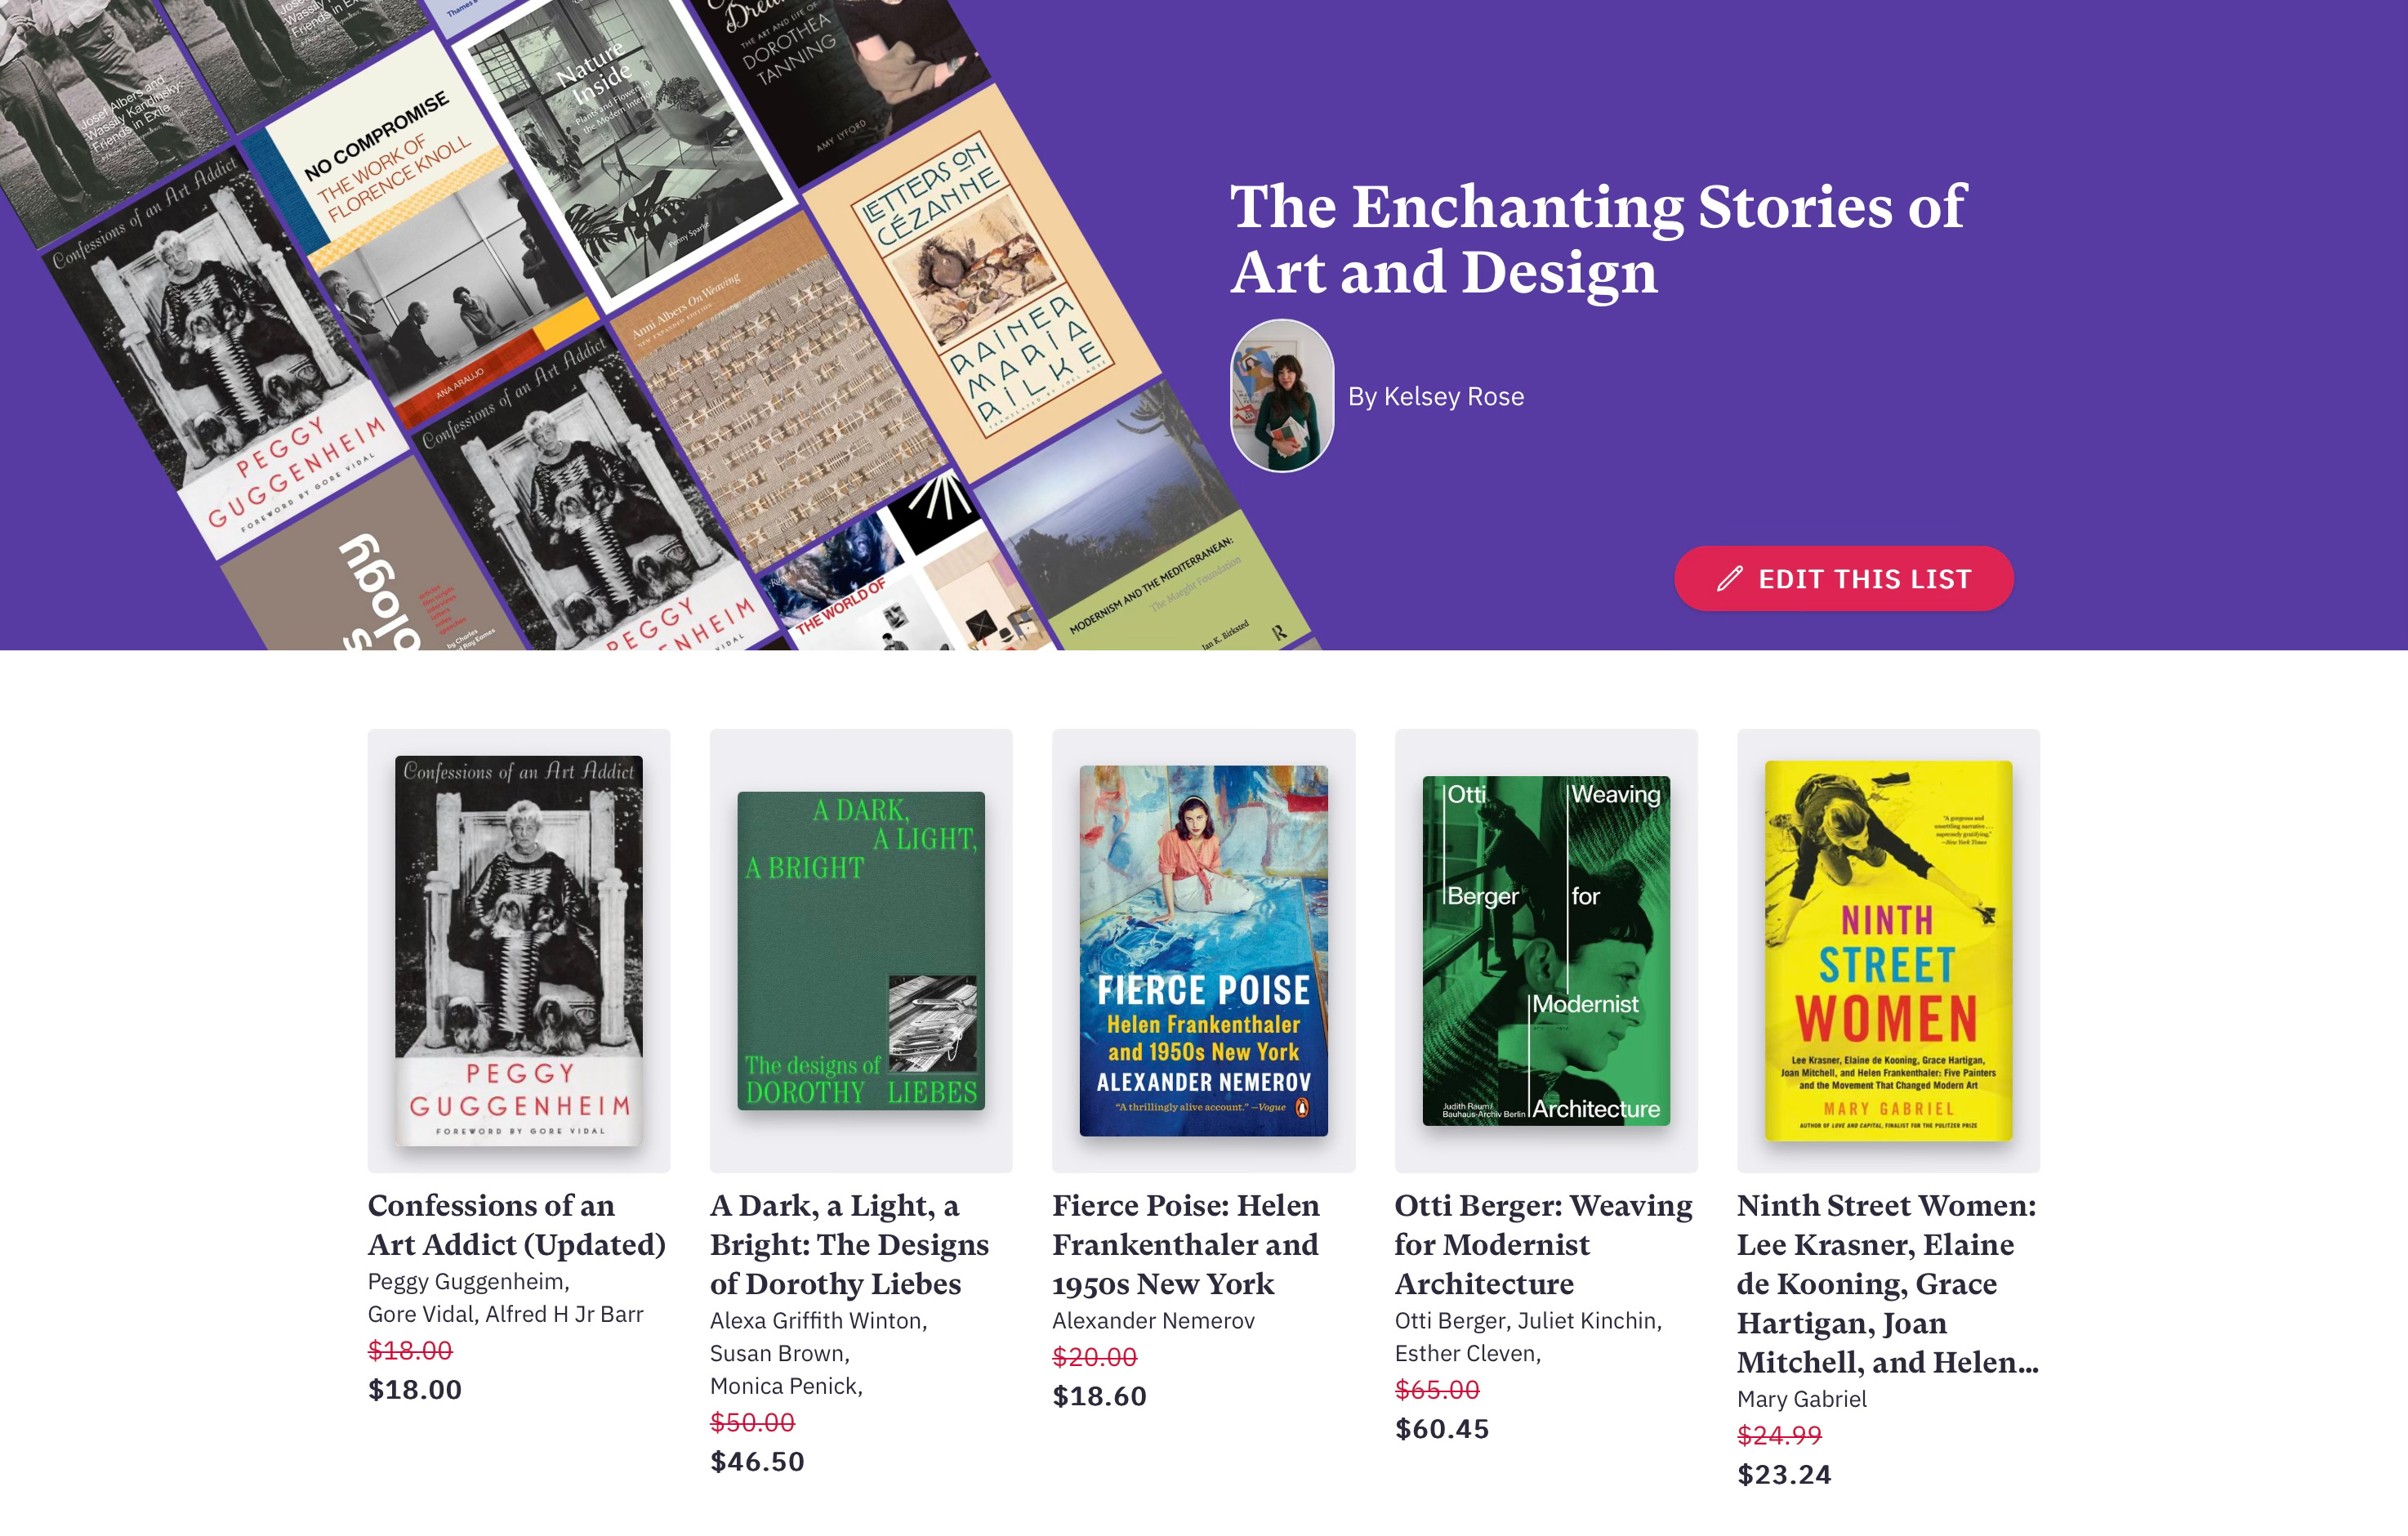Image resolution: width=2408 pixels, height=1536 pixels.
Task: Click the By Kelsey Rose author name
Action: tap(1435, 397)
